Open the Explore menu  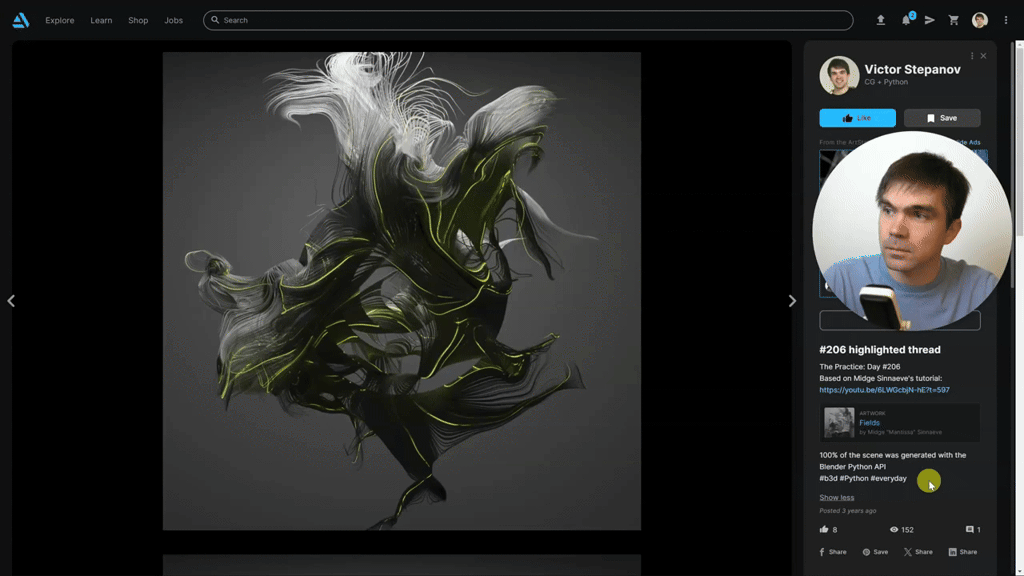(x=59, y=20)
